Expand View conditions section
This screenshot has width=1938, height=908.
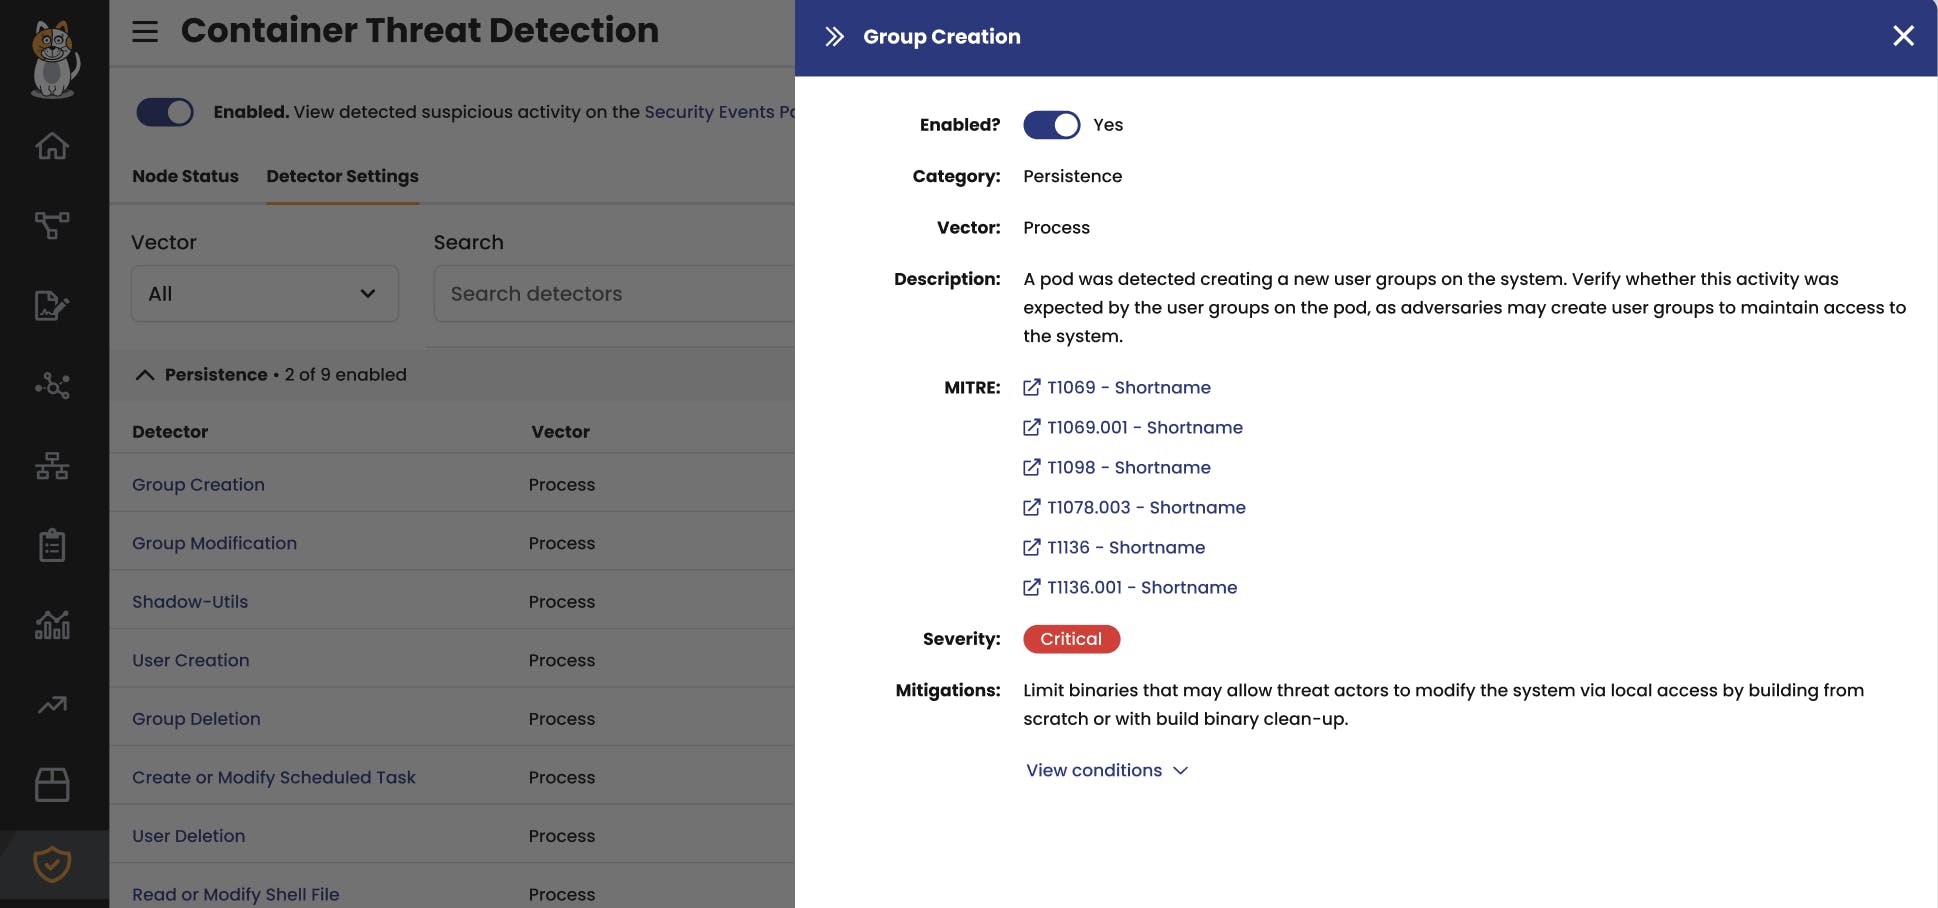(1106, 771)
